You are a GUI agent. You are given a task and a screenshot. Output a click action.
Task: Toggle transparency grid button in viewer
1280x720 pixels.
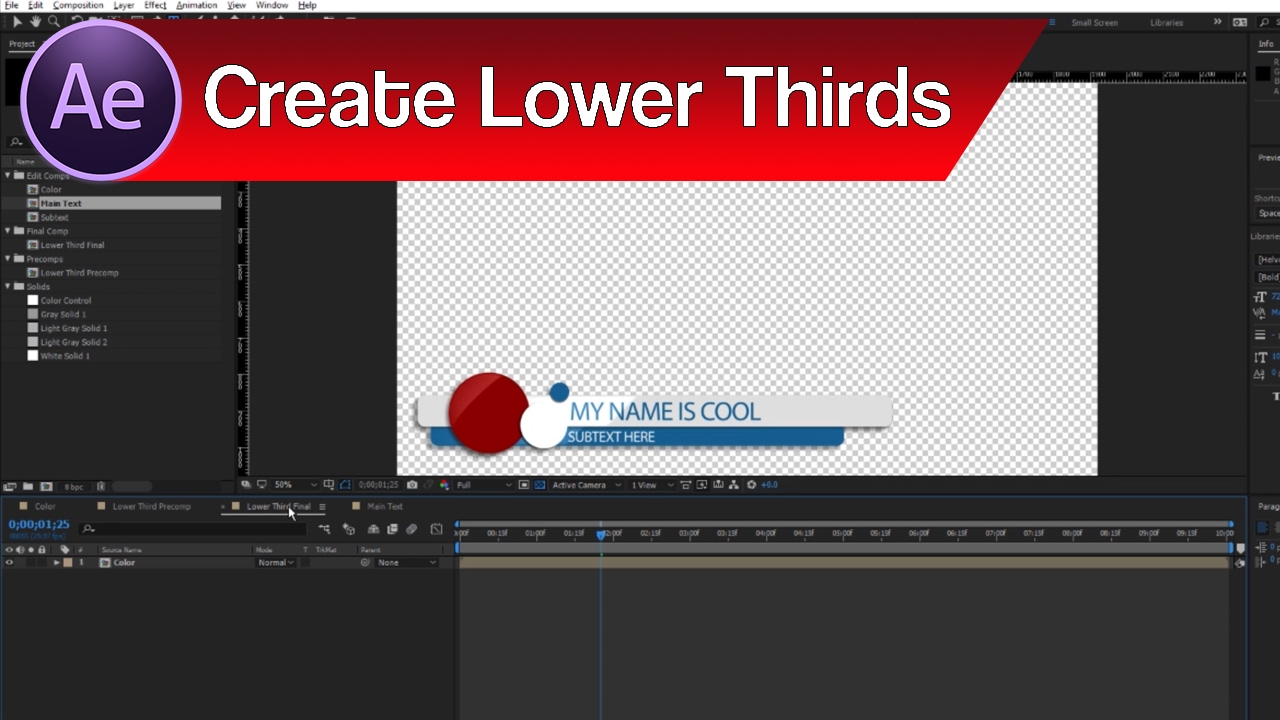[x=540, y=485]
